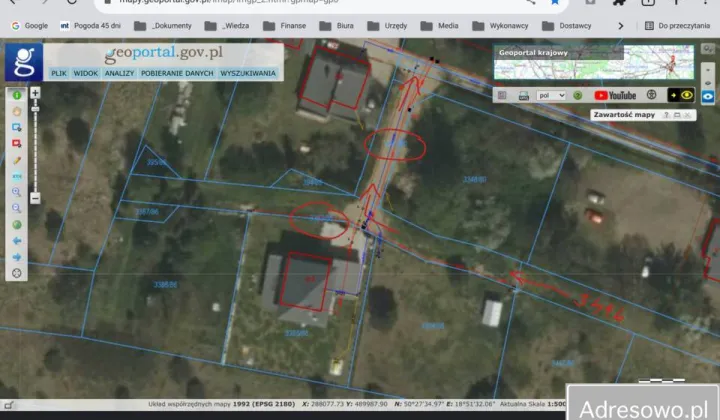Screen dimensions: 720x420
Task: Open the print map icon
Action: pos(523,96)
